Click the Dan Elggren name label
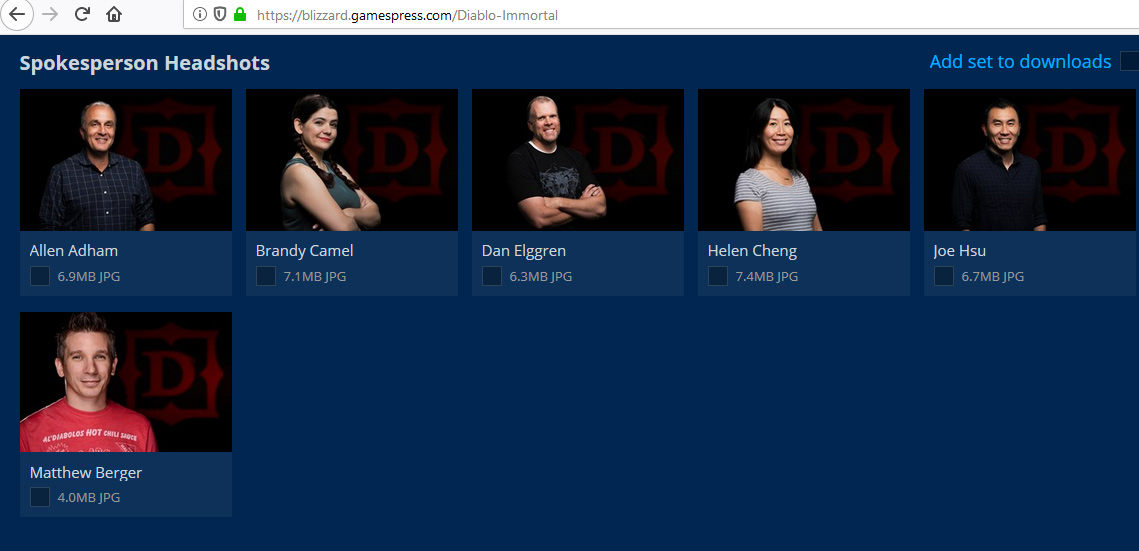This screenshot has width=1139, height=551. click(524, 251)
